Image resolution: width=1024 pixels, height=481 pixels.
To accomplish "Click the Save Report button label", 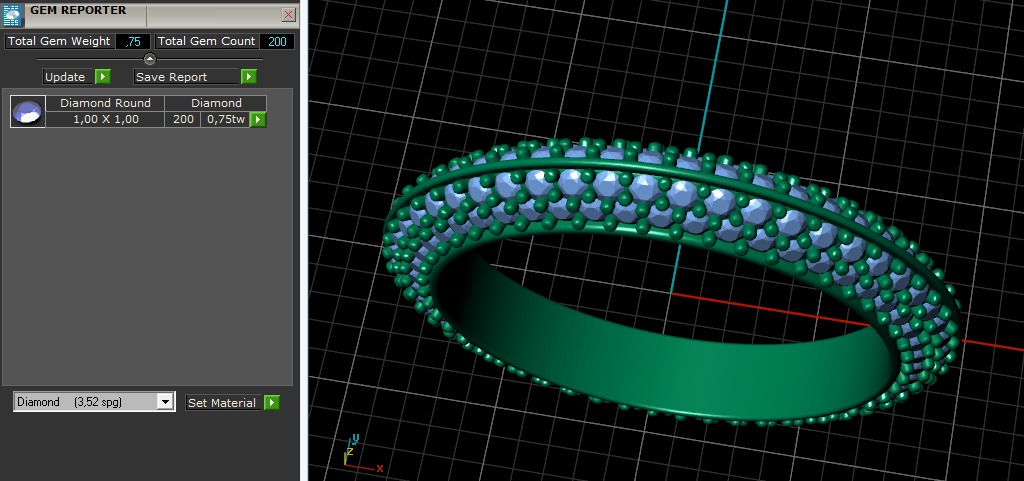I will 186,77.
